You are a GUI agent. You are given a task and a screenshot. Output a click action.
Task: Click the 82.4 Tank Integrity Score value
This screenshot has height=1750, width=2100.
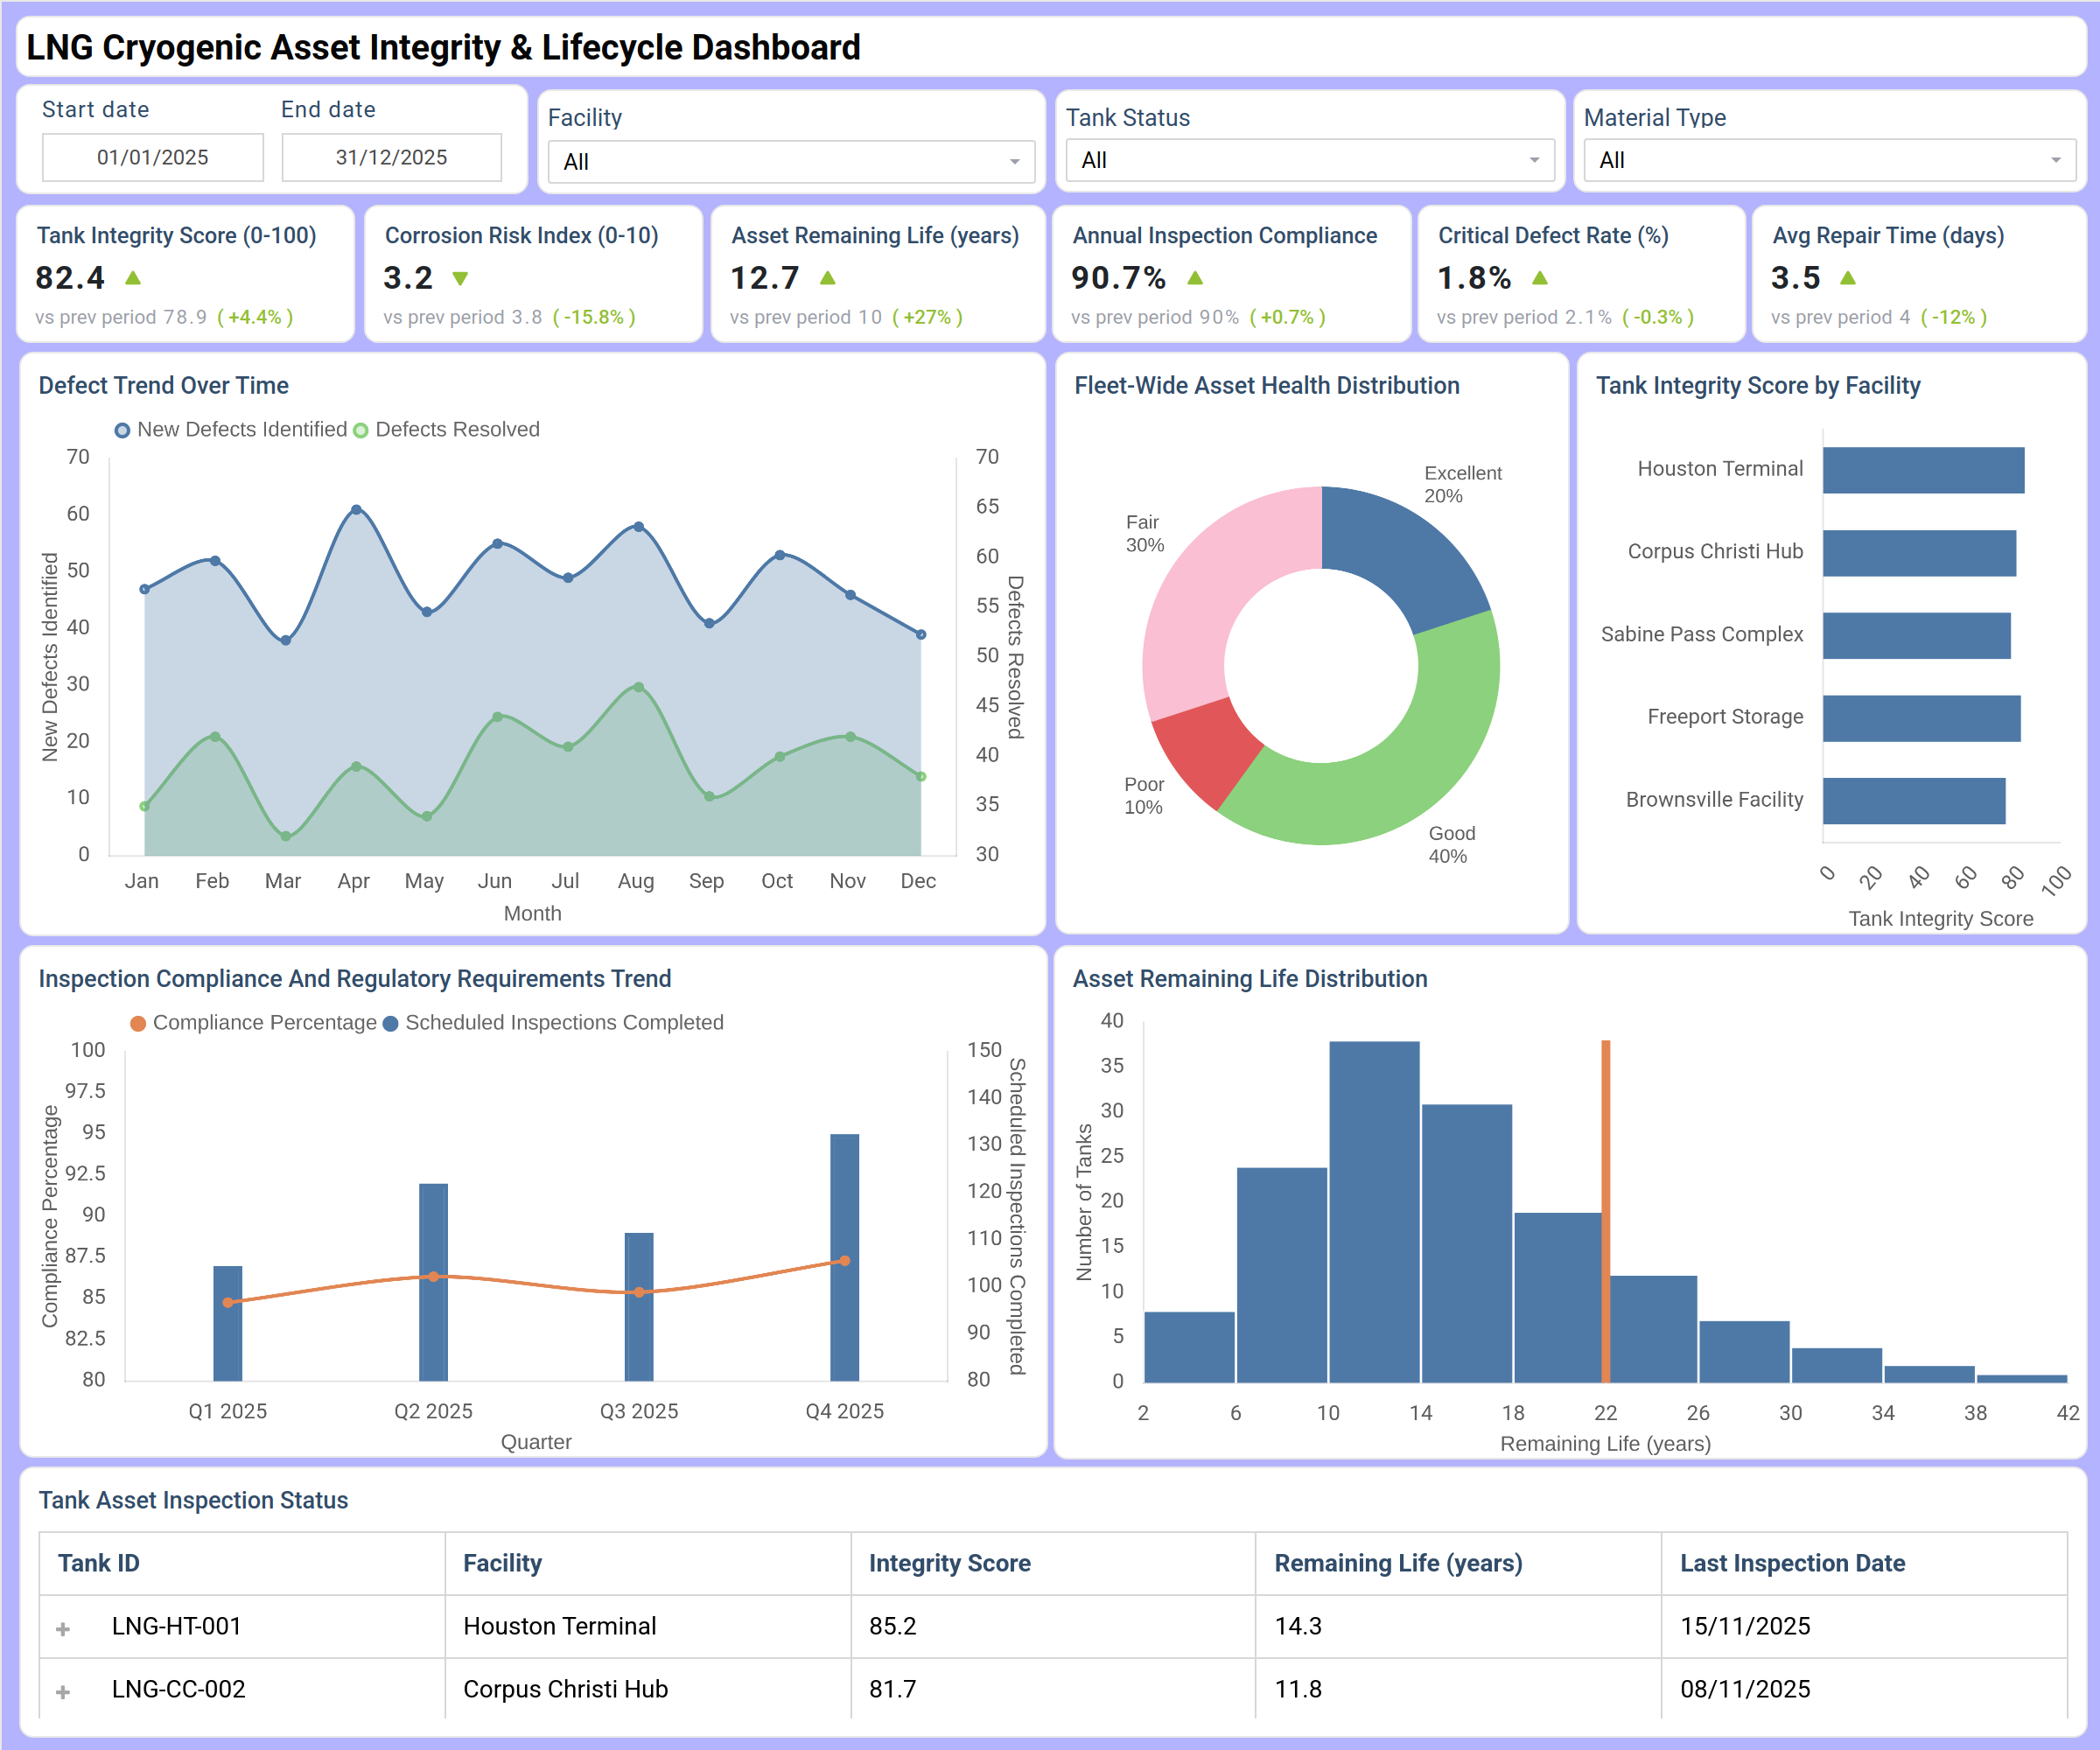coord(70,278)
